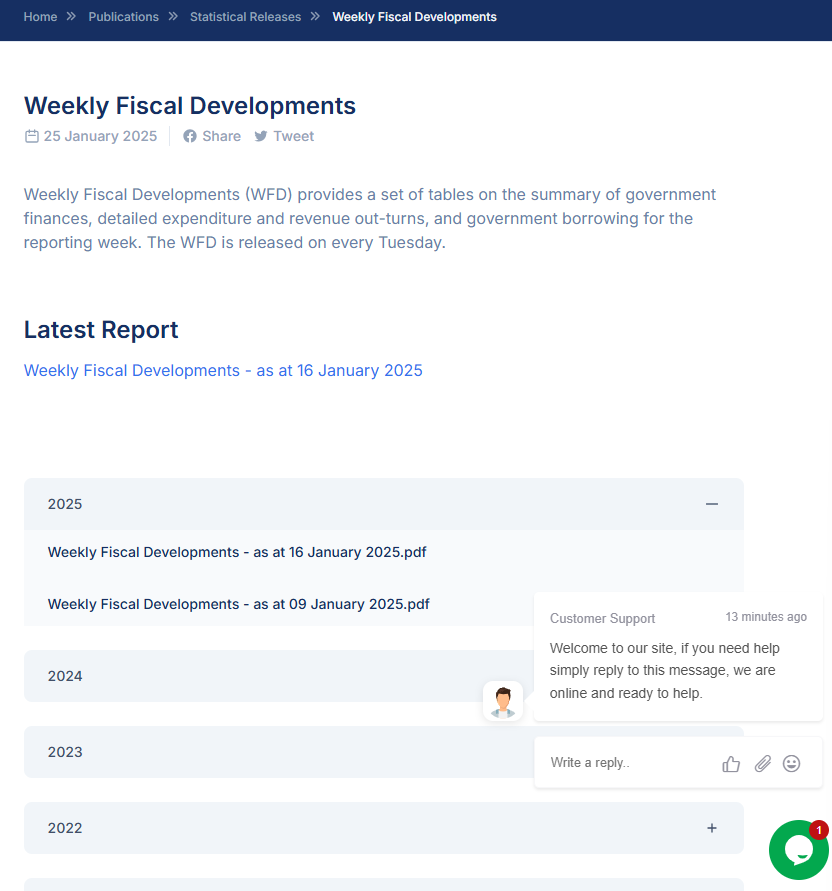Click the Tweet text link

(x=293, y=136)
